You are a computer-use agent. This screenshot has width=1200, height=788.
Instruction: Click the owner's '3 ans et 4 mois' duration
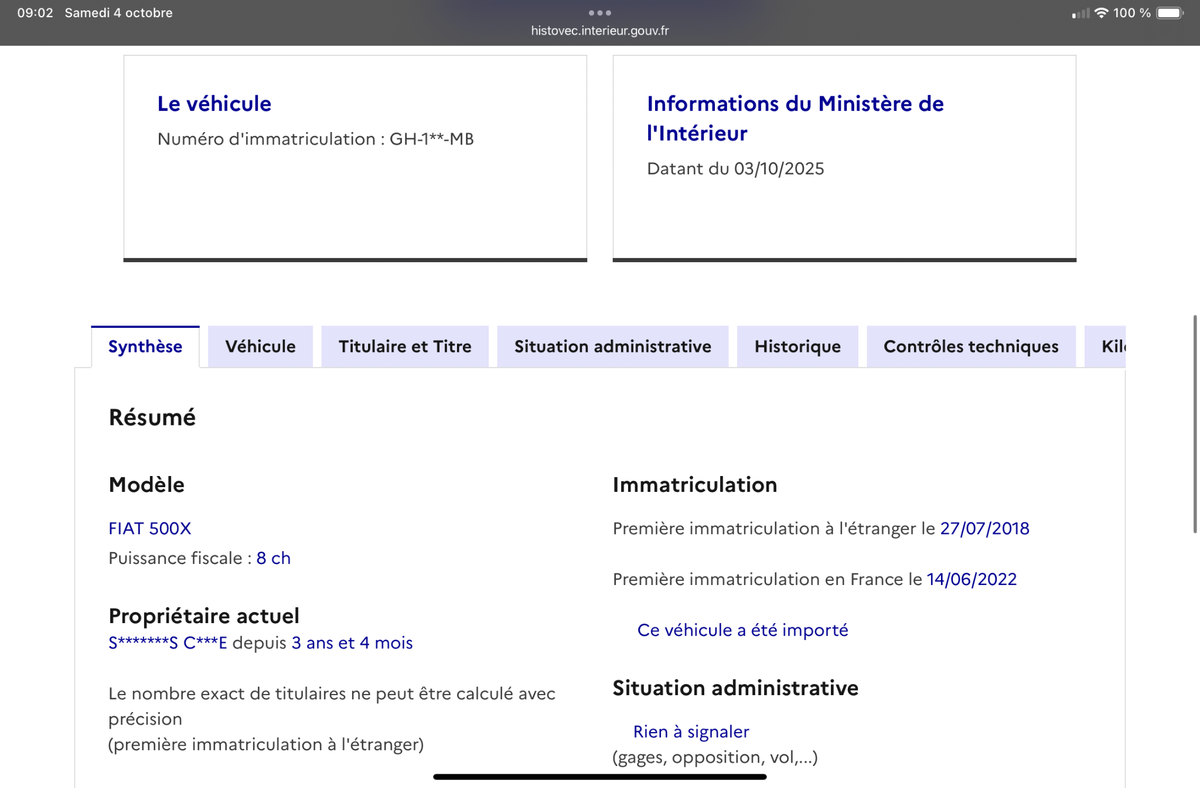pyautogui.click(x=352, y=643)
